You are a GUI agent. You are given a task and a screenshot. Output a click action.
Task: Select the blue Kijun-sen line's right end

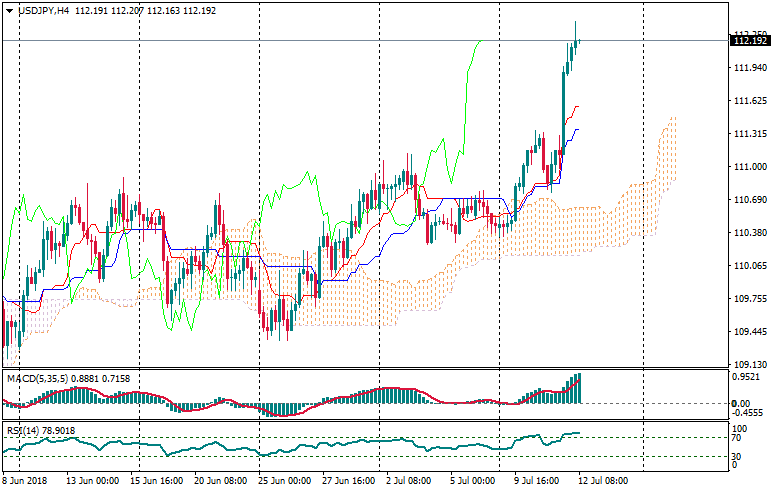(x=578, y=129)
